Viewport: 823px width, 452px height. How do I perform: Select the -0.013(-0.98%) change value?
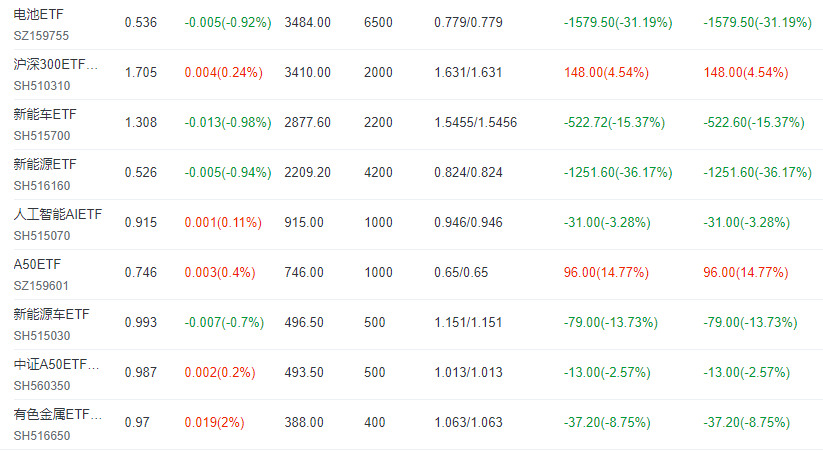(x=228, y=122)
